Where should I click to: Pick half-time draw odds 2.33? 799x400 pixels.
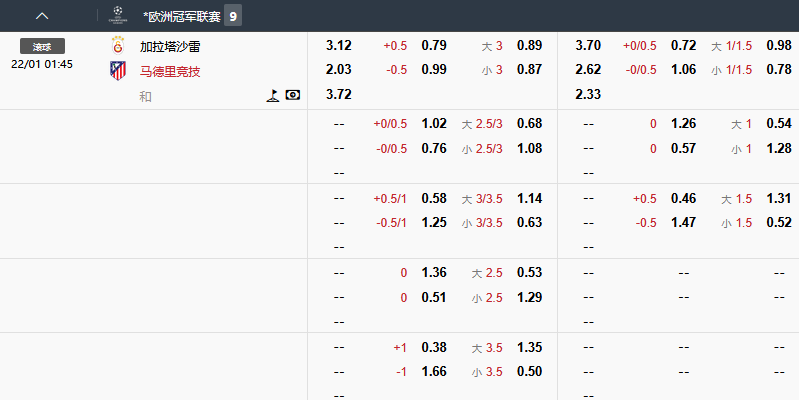coord(589,93)
